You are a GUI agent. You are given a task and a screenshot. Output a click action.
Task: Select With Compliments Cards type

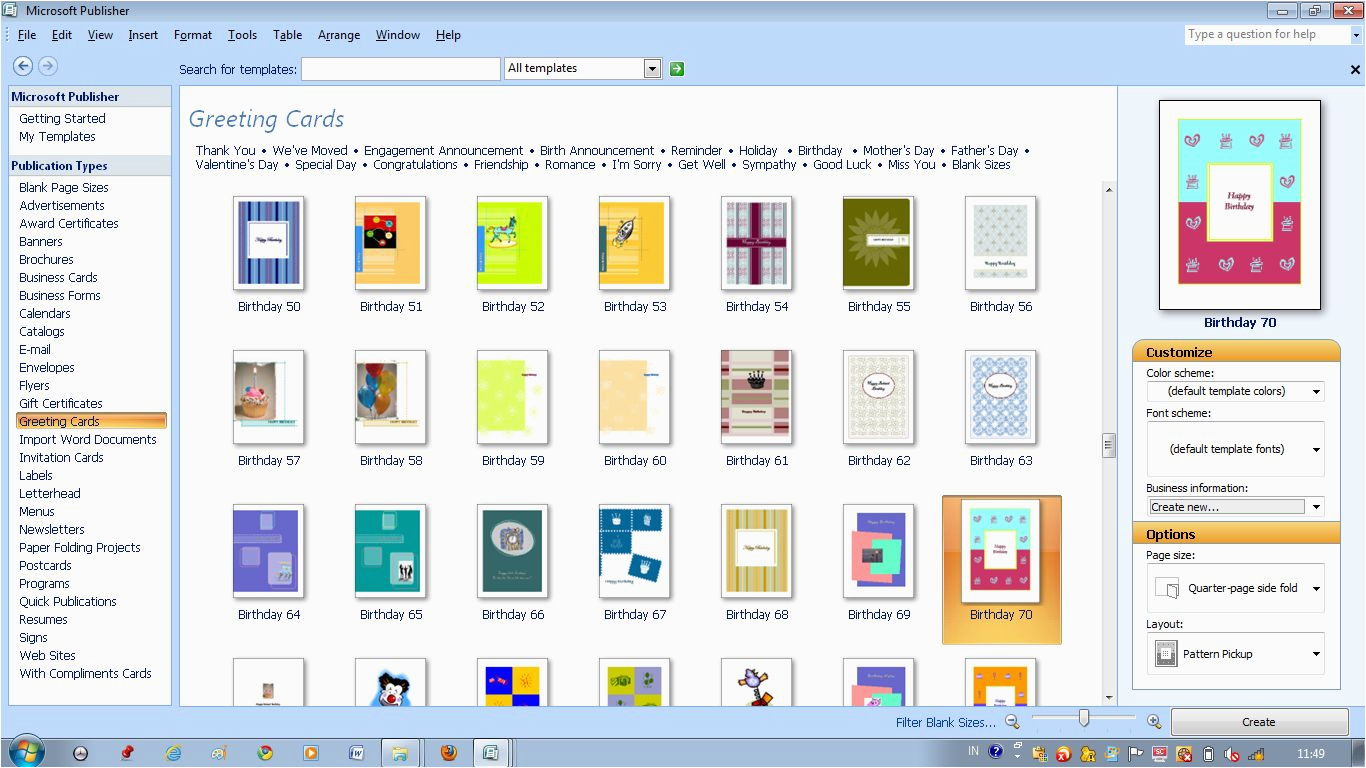pyautogui.click(x=85, y=674)
